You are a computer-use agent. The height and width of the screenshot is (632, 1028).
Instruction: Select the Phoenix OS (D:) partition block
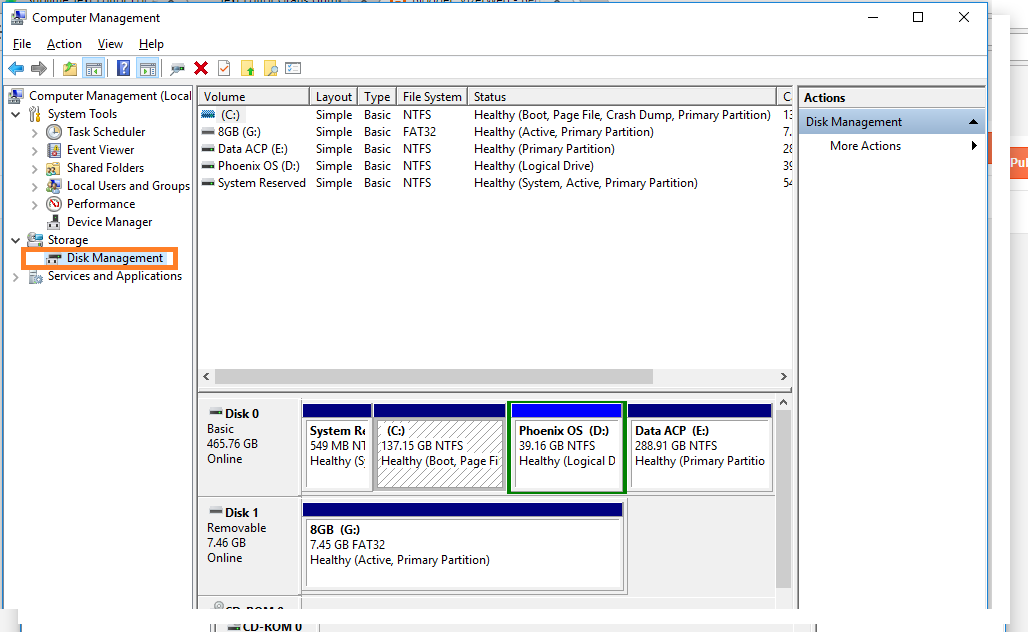tap(566, 447)
